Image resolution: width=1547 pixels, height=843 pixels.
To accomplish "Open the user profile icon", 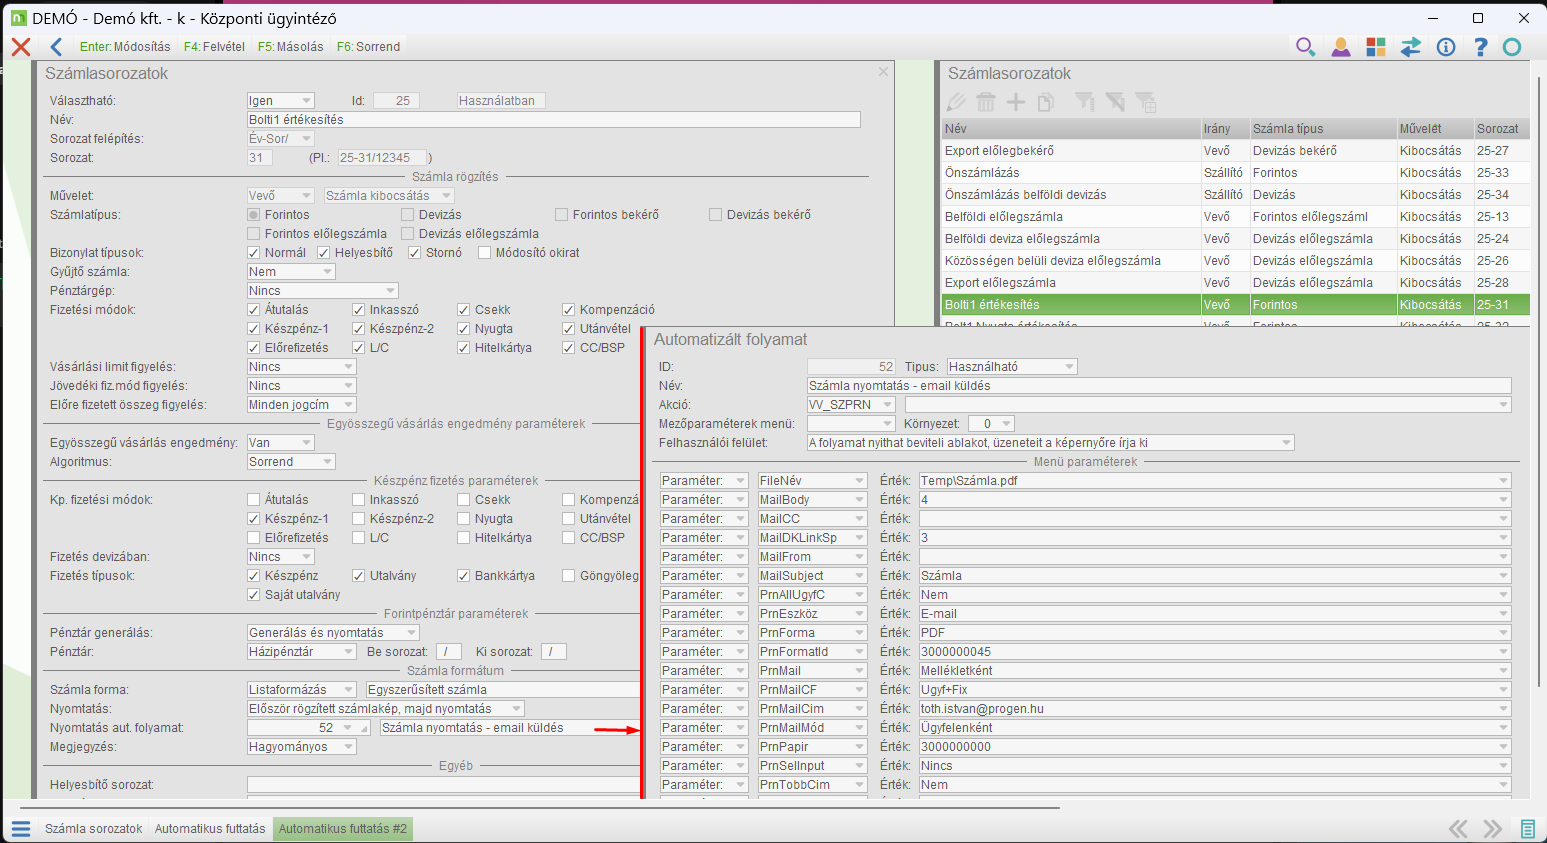I will pyautogui.click(x=1341, y=47).
